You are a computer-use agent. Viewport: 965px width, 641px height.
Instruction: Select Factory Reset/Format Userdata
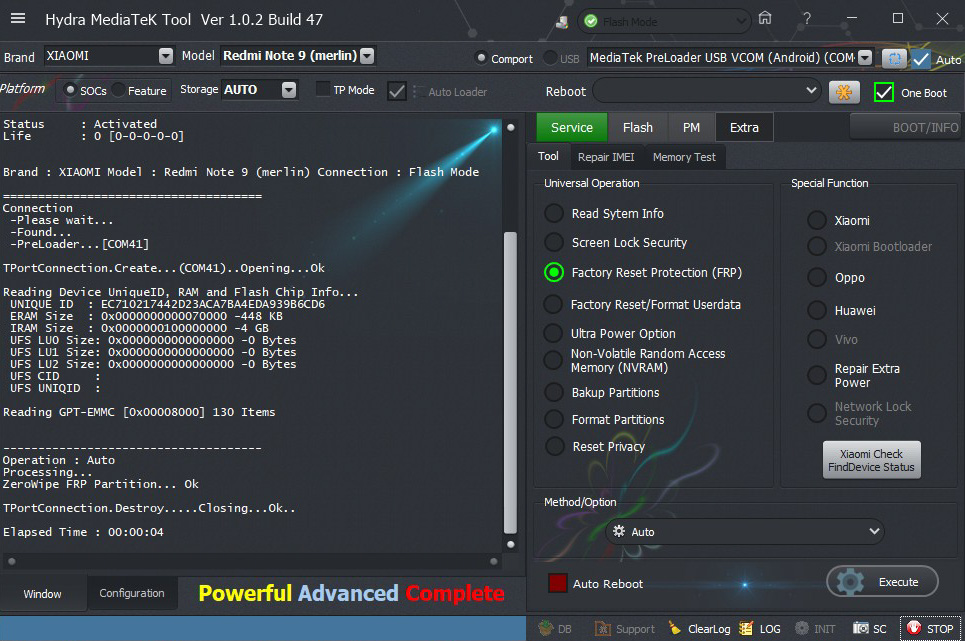point(553,304)
